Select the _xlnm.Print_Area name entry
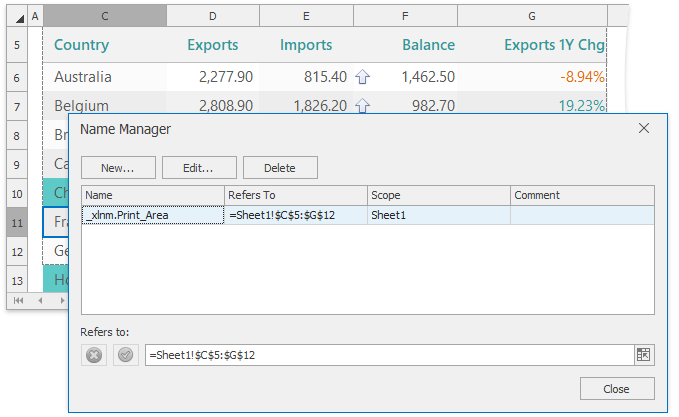This screenshot has height=417, width=679. (x=153, y=214)
